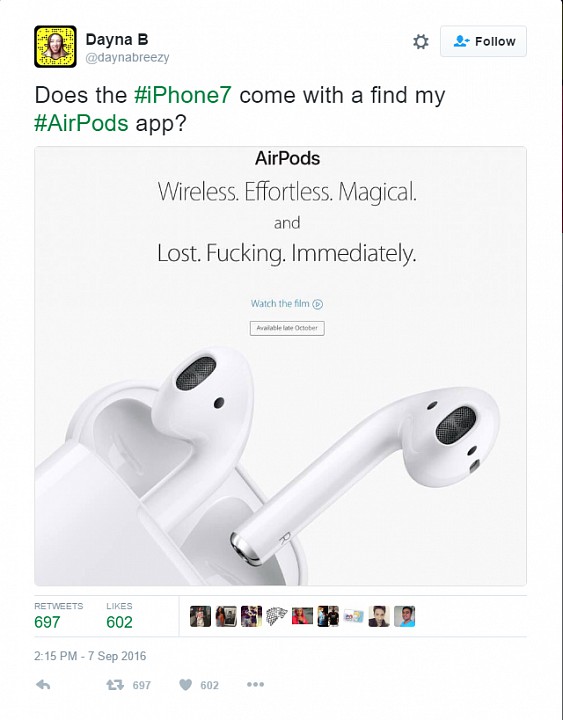Open the three-dot more options menu

[x=255, y=684]
